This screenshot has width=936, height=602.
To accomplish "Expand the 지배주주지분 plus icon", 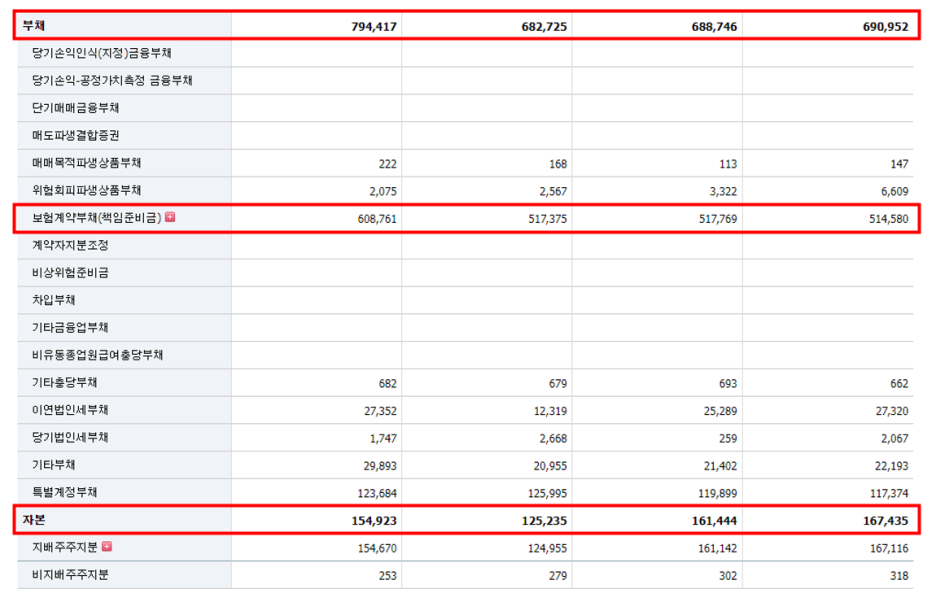I will [107, 546].
